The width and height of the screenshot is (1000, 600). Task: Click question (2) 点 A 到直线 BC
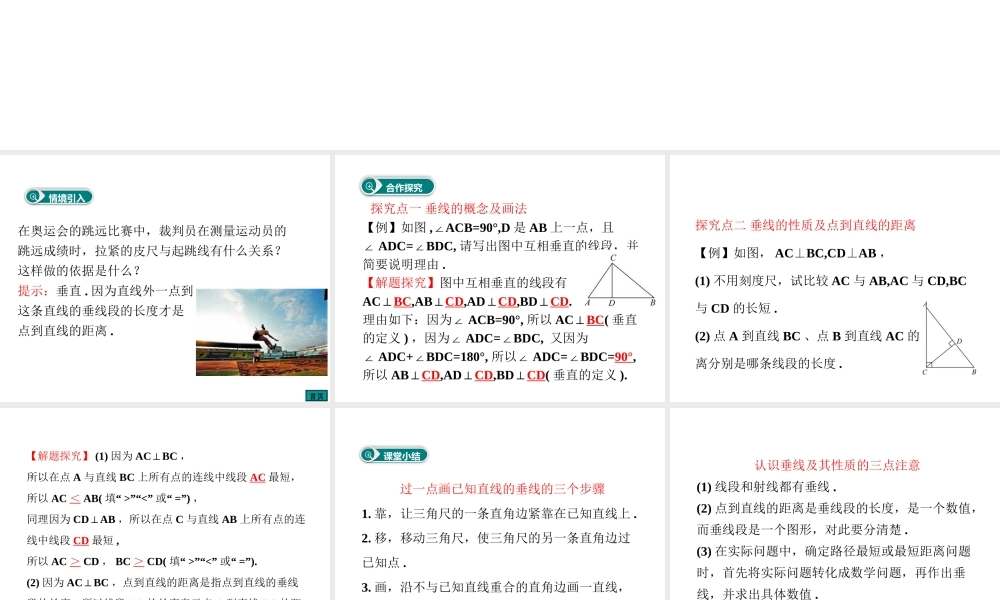coord(807,336)
